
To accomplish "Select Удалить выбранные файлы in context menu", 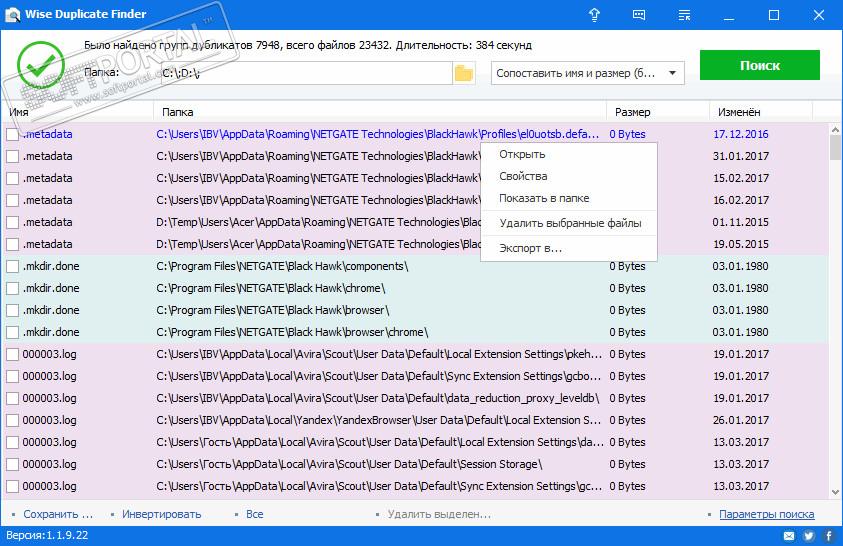I will 570,223.
